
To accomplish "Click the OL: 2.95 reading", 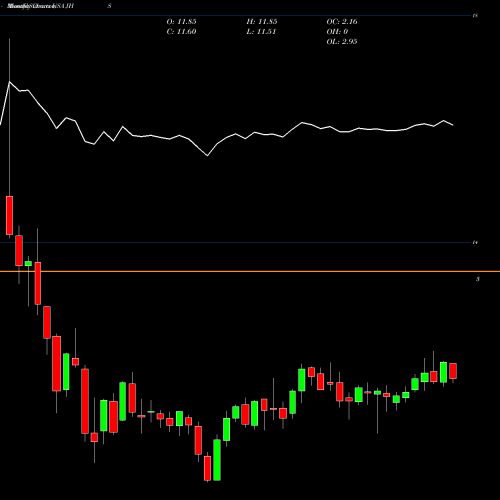I will [x=342, y=42].
